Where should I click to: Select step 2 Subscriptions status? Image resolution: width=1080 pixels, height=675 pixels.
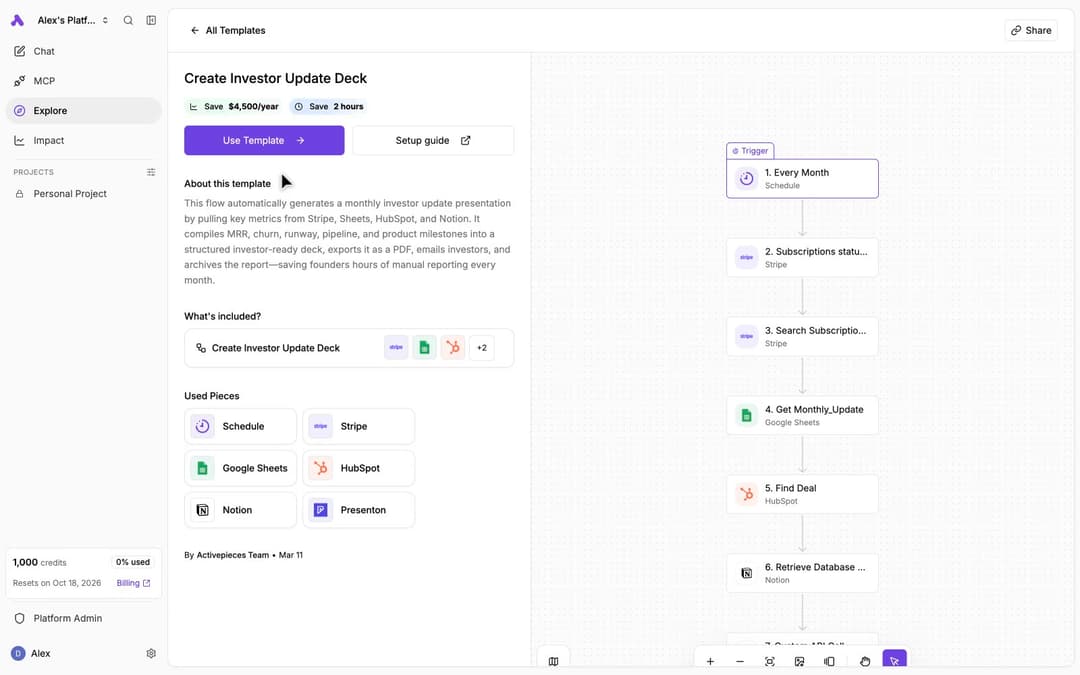click(802, 258)
